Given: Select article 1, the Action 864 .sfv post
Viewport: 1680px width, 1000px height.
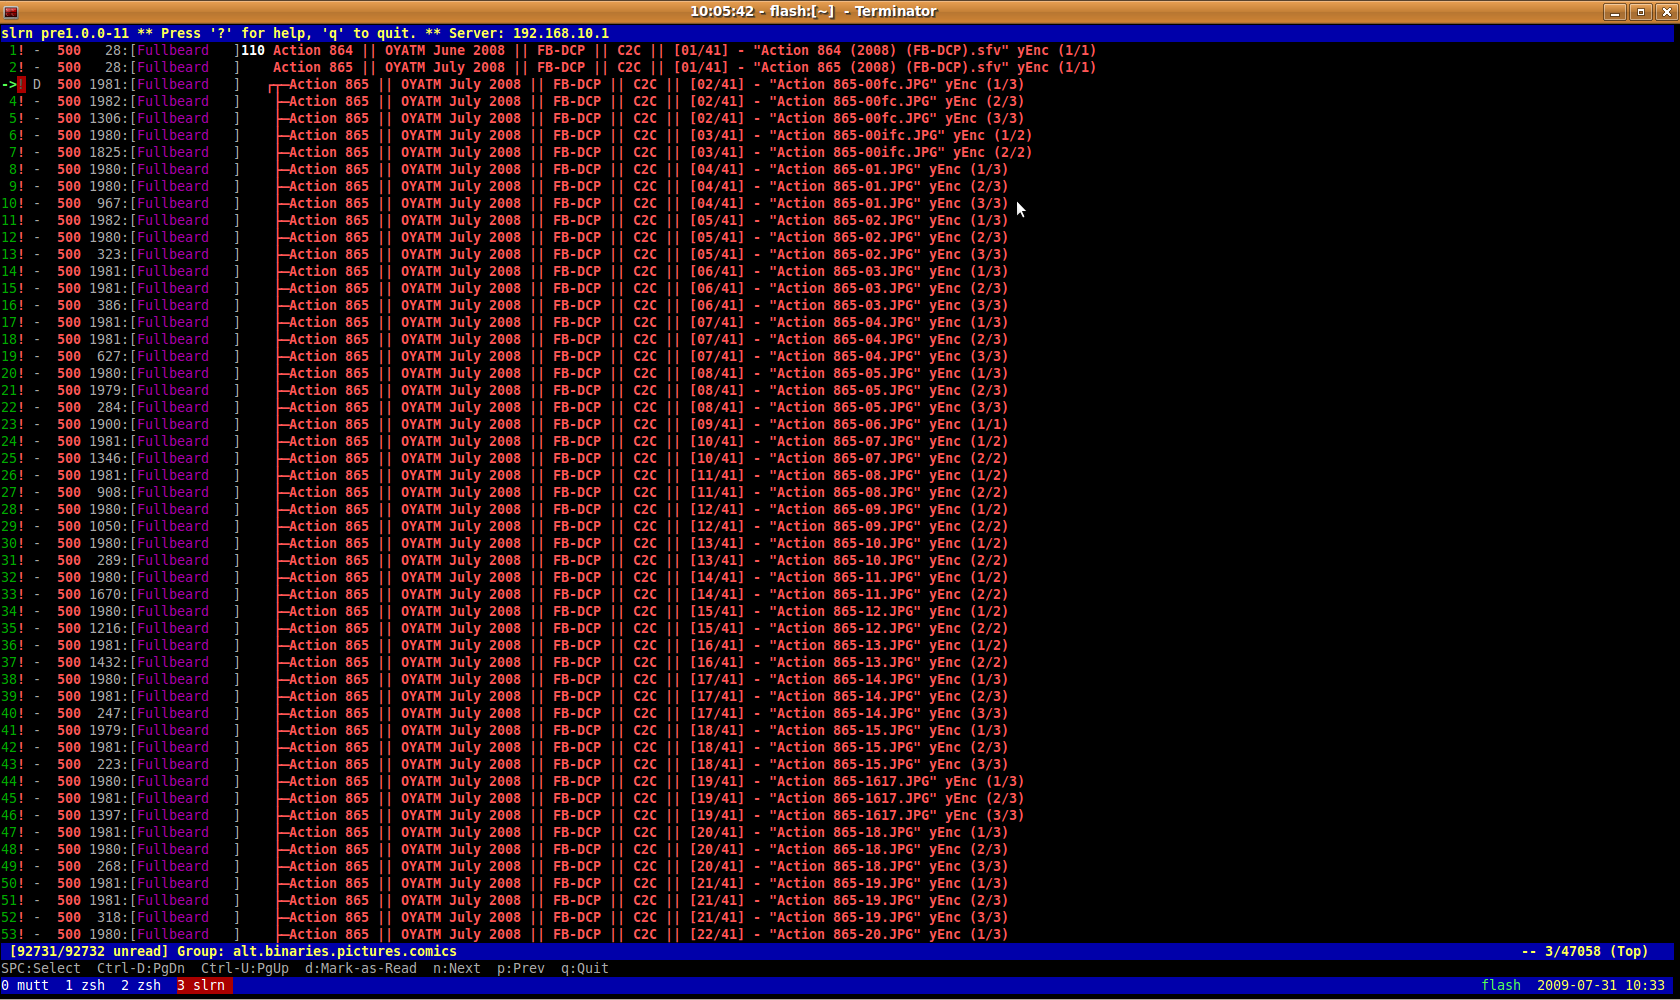Looking at the screenshot, I should pyautogui.click(x=684, y=51).
